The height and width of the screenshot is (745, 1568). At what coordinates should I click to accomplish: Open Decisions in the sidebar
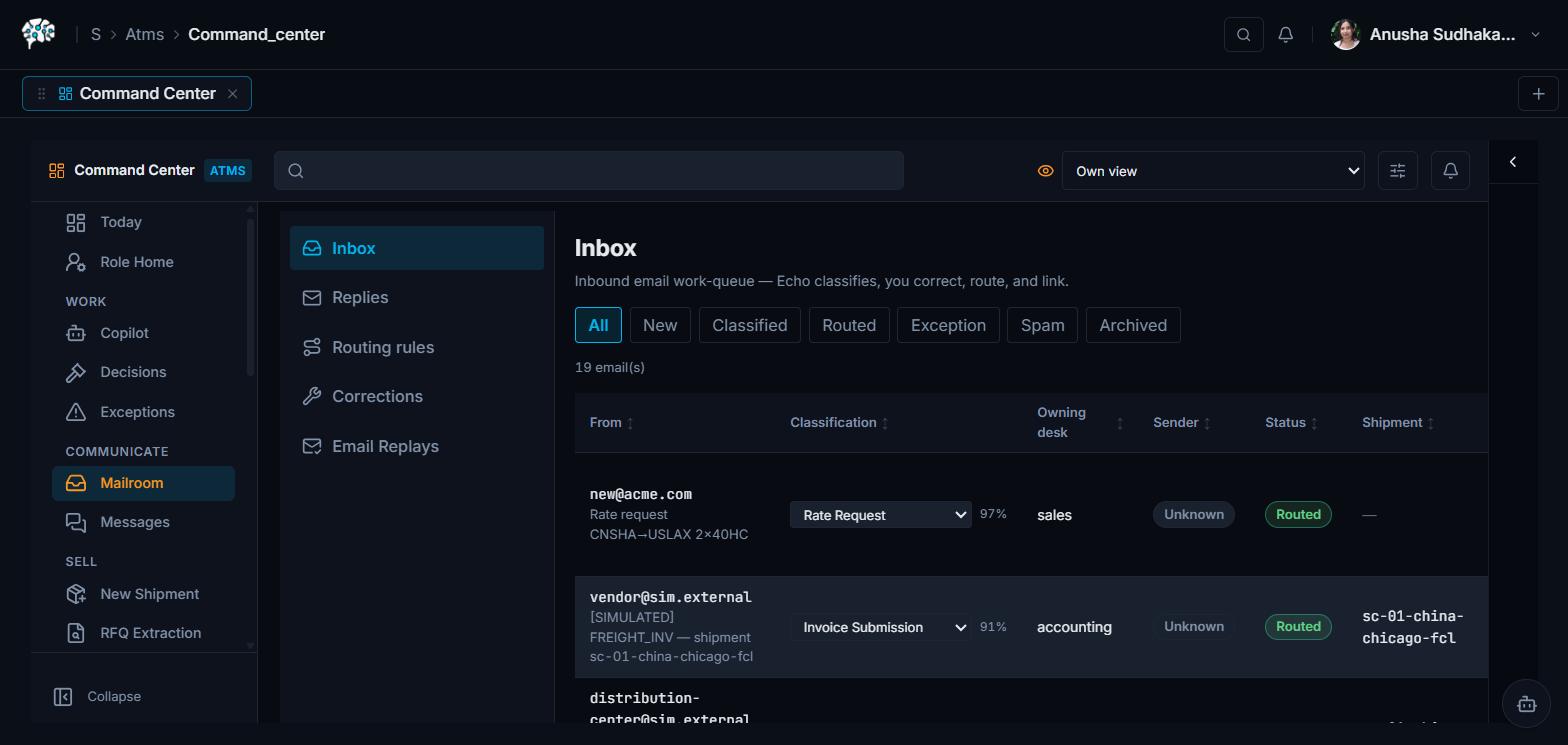pyautogui.click(x=143, y=372)
